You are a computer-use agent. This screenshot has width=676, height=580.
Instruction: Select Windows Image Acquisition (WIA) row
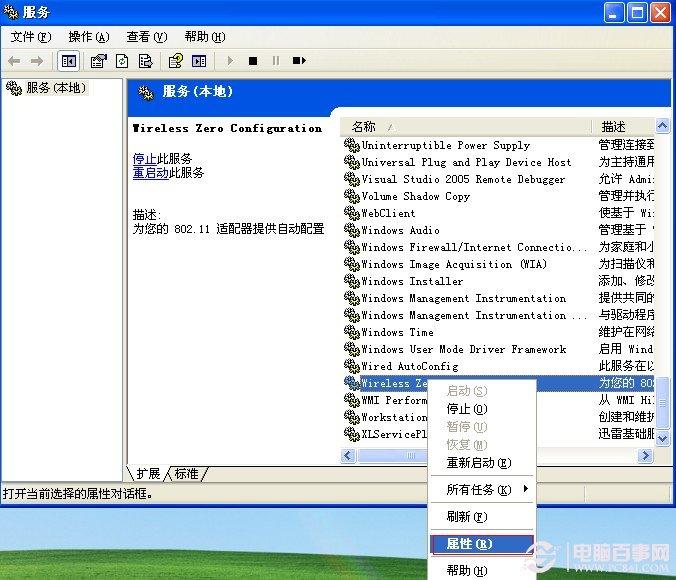click(499, 264)
